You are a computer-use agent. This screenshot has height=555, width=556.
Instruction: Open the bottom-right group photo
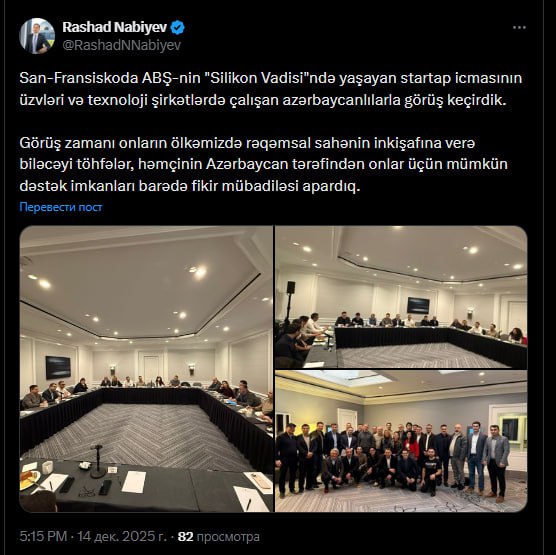pyautogui.click(x=401, y=441)
